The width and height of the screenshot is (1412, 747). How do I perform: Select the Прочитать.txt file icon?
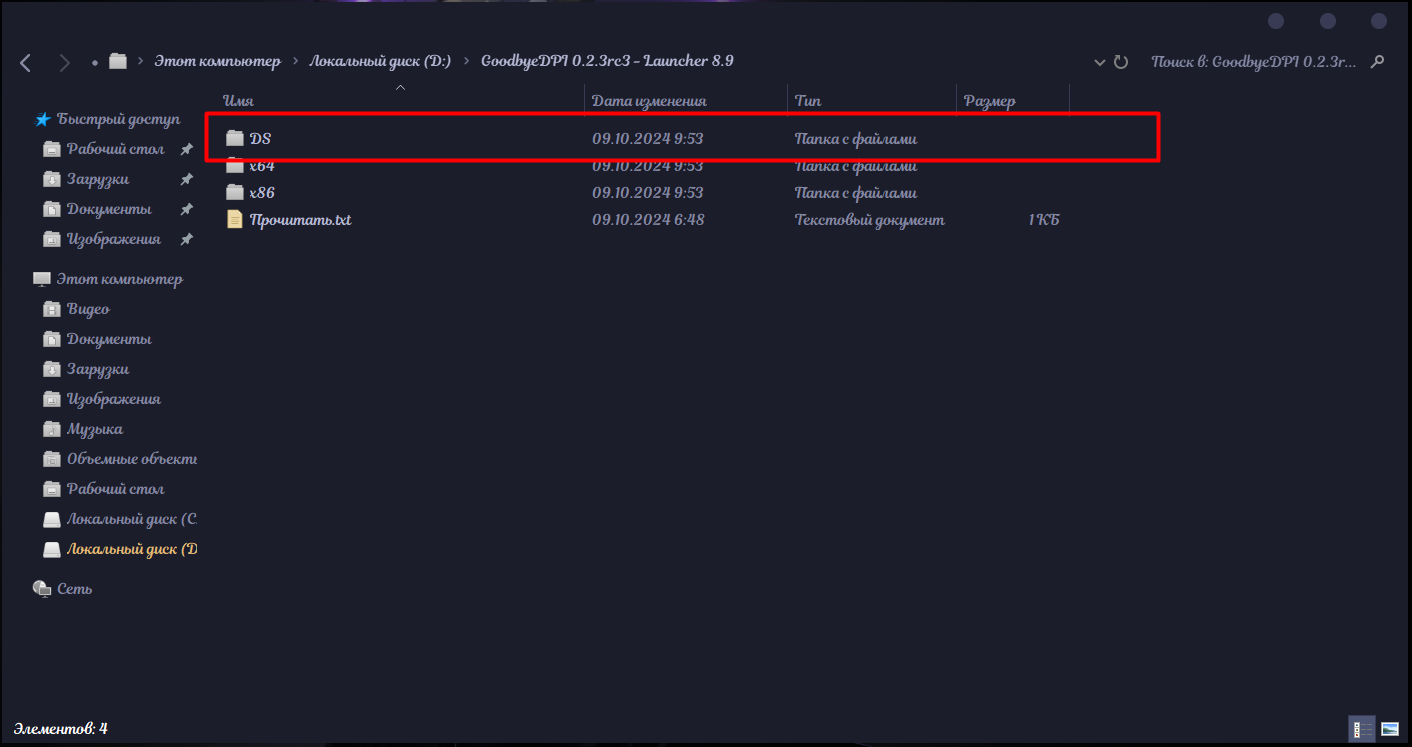pyautogui.click(x=235, y=220)
